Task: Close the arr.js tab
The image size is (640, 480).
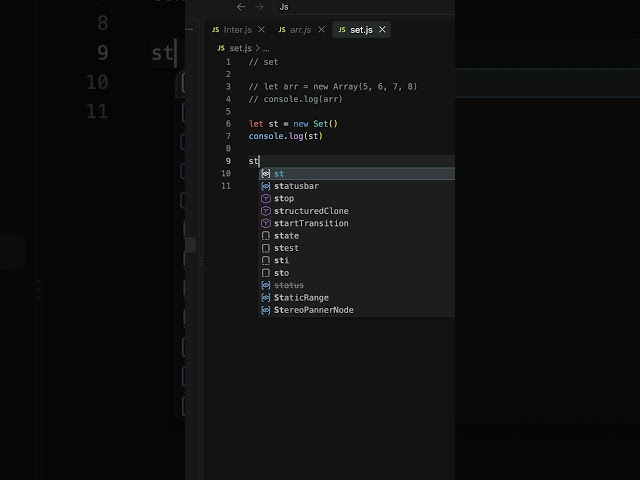Action: [322, 30]
